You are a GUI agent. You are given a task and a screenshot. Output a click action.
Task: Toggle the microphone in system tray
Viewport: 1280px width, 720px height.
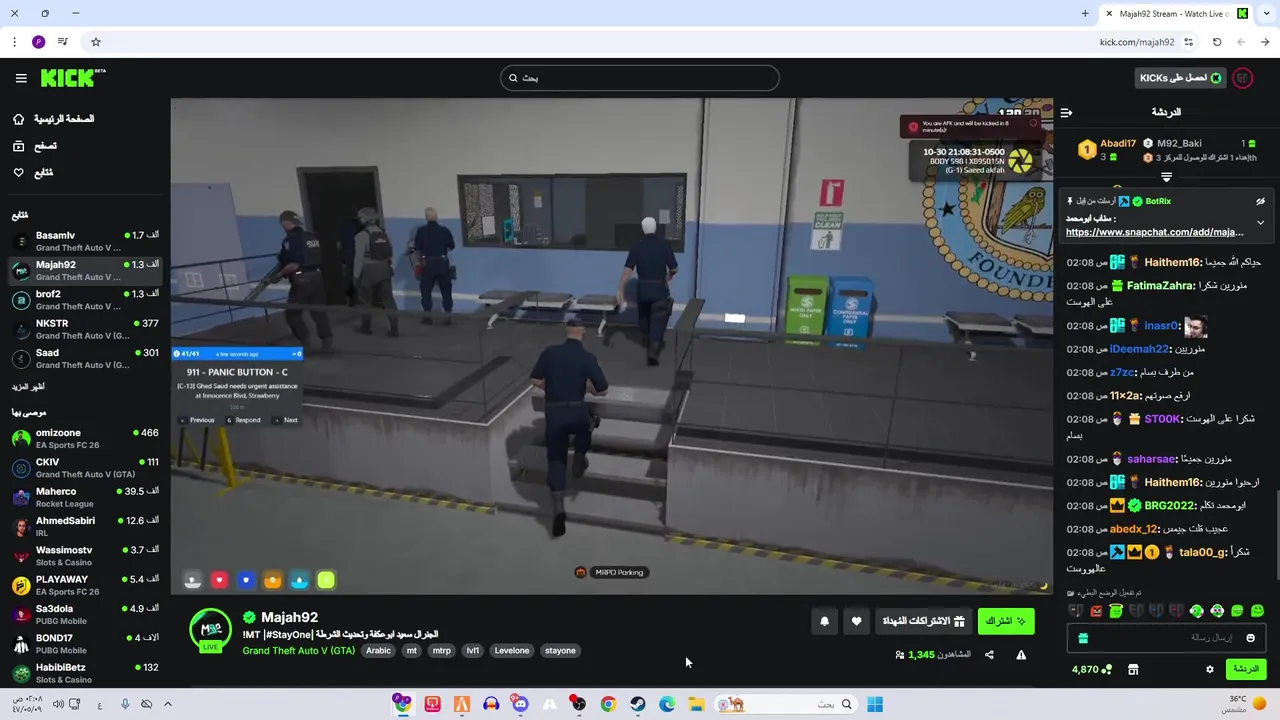pos(125,704)
